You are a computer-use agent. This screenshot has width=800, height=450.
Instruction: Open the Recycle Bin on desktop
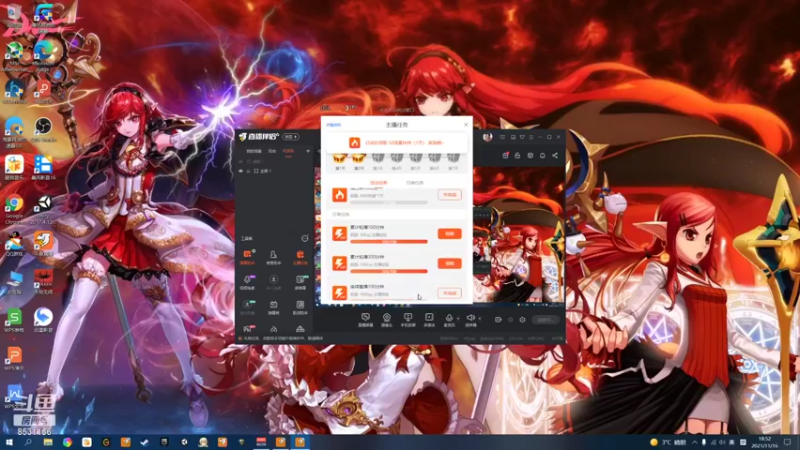point(14,15)
